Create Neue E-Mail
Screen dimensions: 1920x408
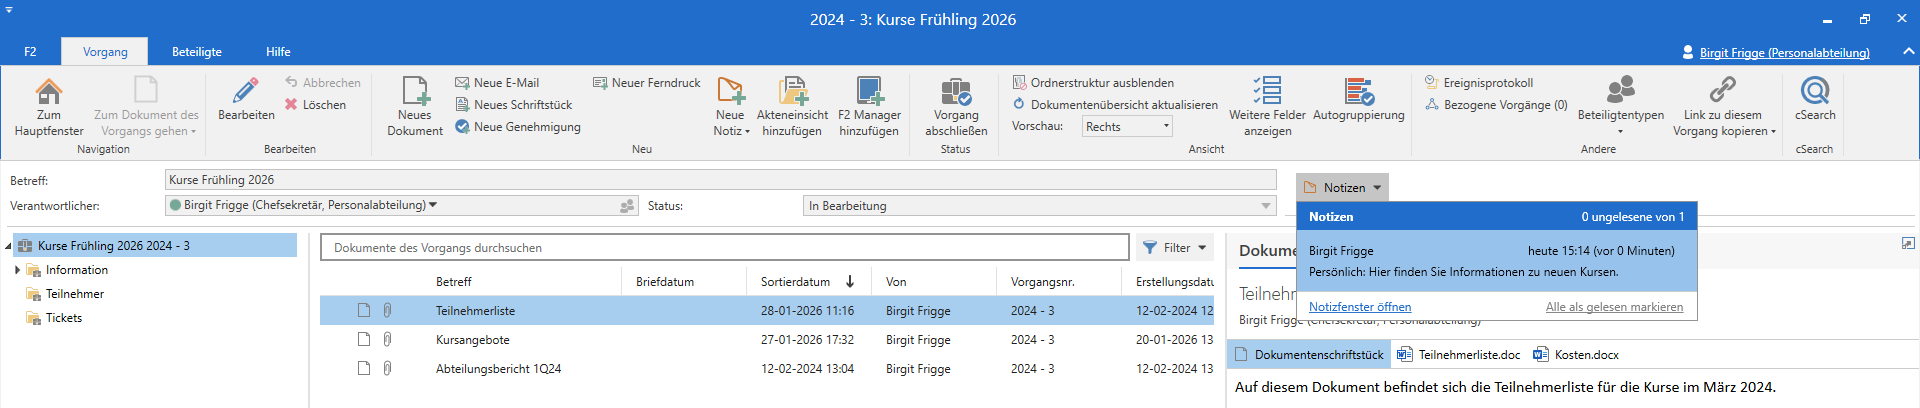pyautogui.click(x=497, y=83)
